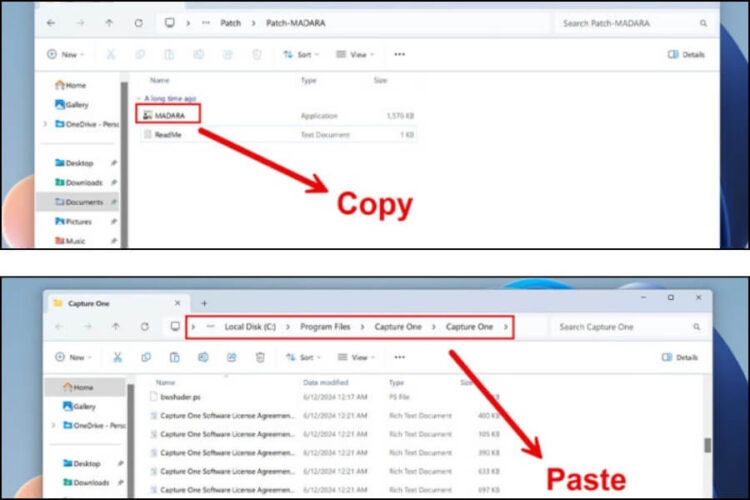Click This PC icon in Patch-MADARA address bar
Screen dimensions: 750x500
(x=169, y=23)
